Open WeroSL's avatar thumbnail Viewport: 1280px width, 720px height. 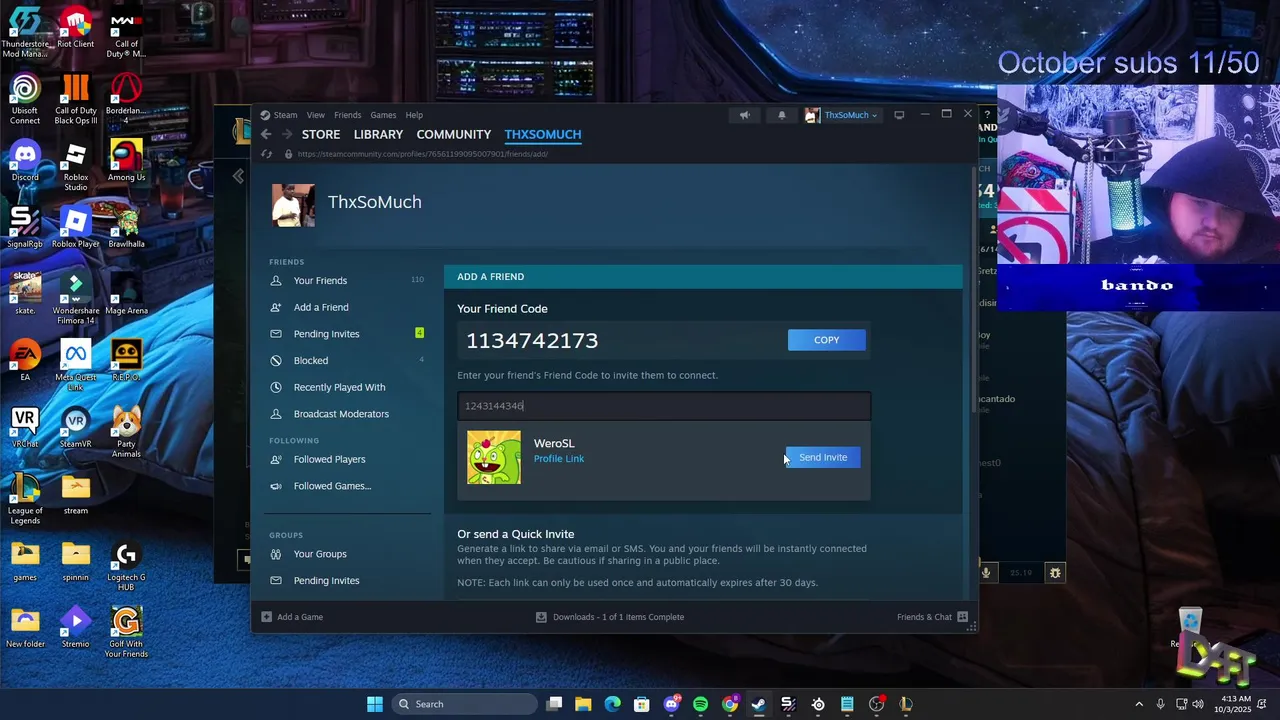click(494, 458)
